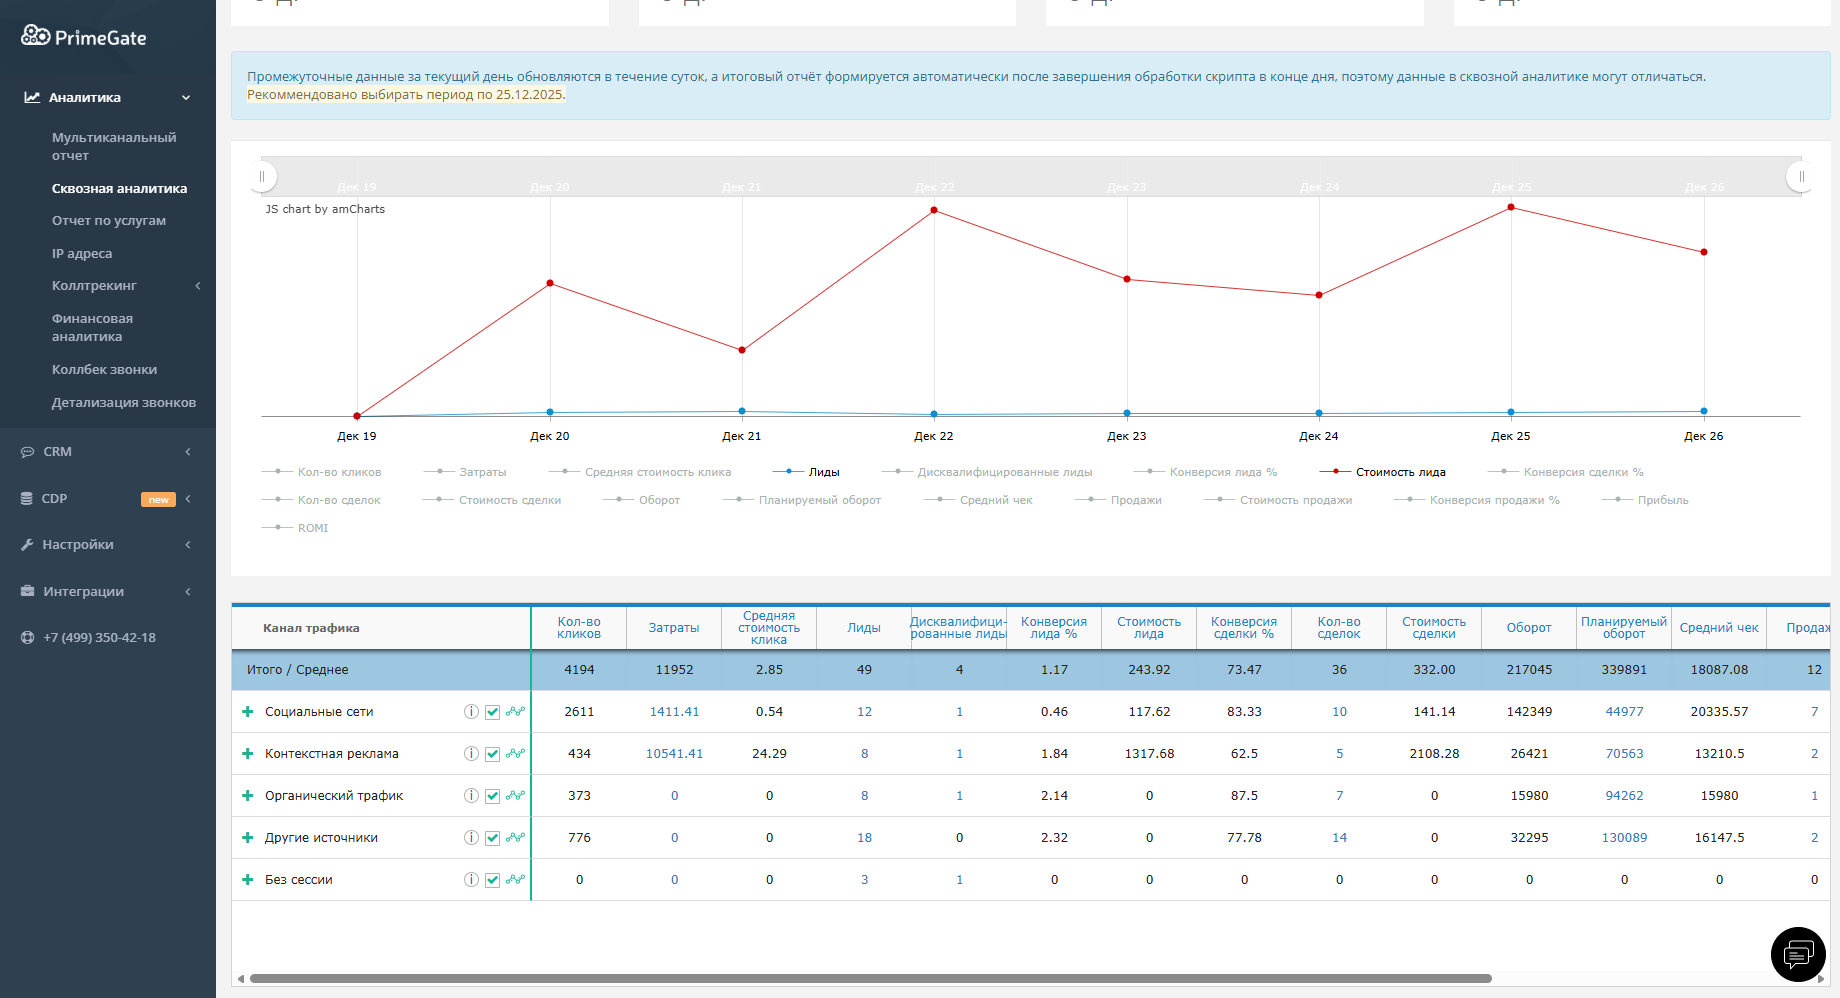The width and height of the screenshot is (1840, 998).
Task: Show graph icon for Другие источники
Action: point(515,838)
